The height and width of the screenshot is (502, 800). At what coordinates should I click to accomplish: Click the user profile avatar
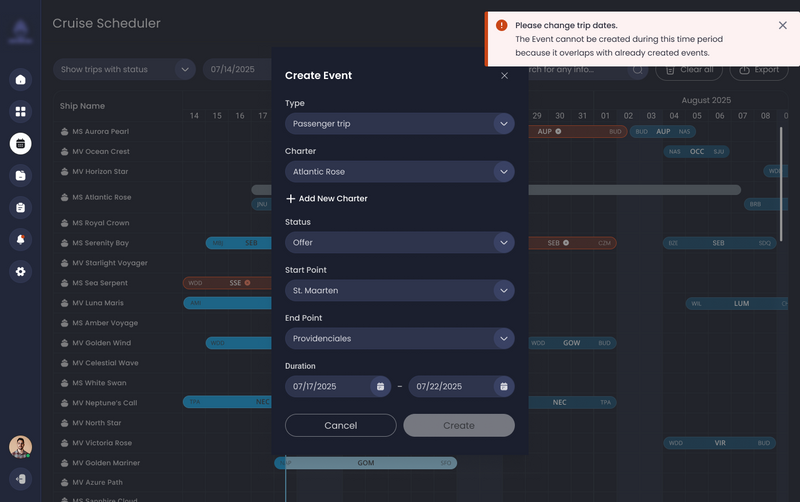tap(20, 447)
